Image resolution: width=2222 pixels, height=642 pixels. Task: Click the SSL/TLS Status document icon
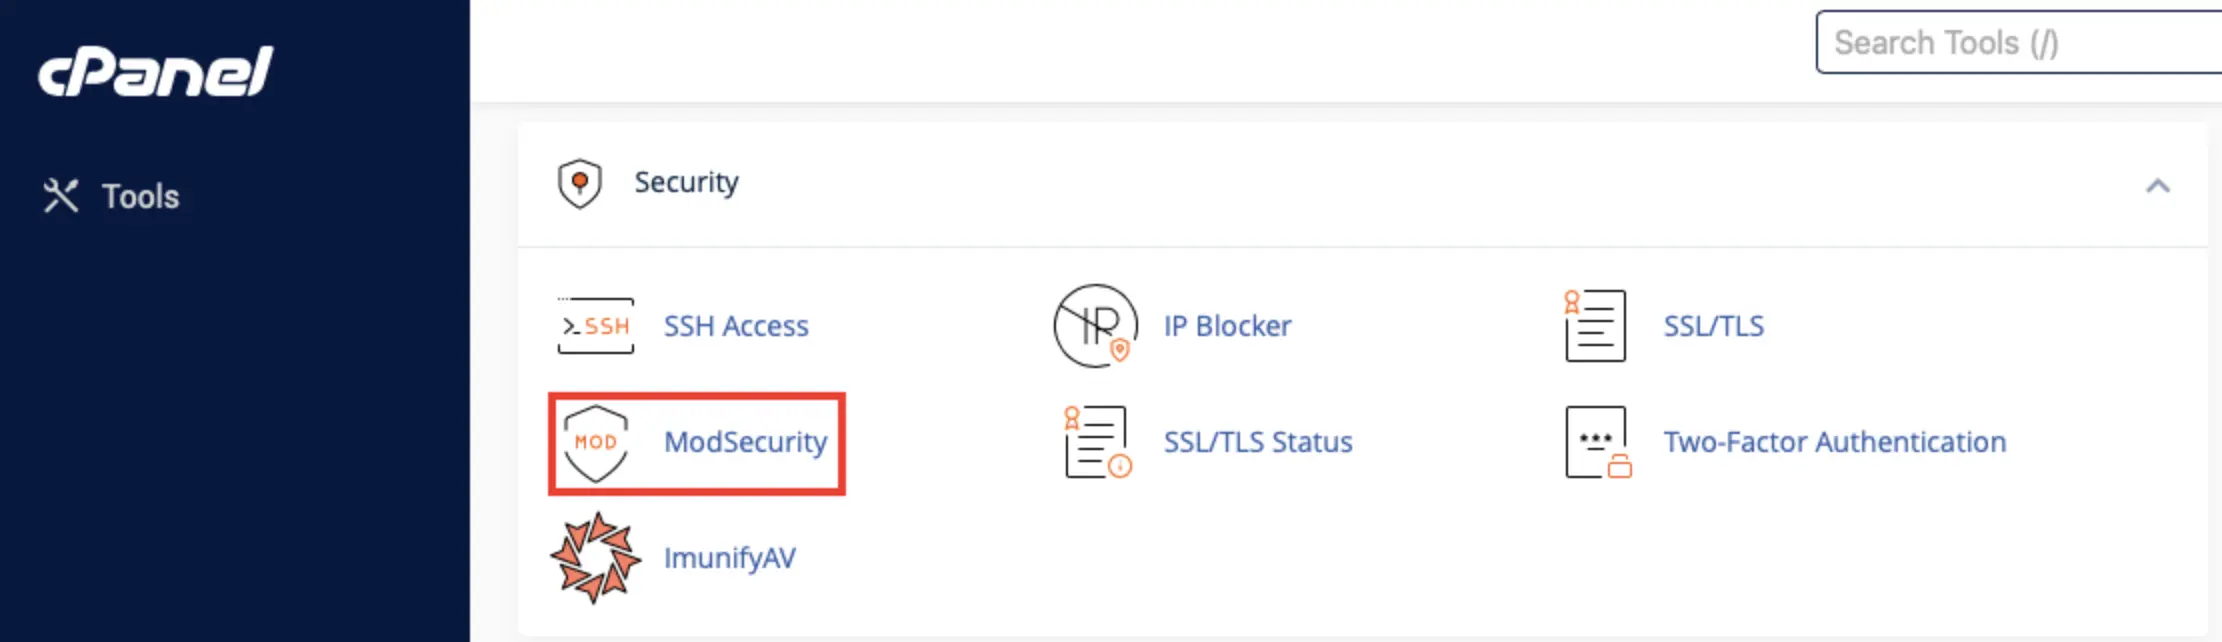pyautogui.click(x=1097, y=442)
